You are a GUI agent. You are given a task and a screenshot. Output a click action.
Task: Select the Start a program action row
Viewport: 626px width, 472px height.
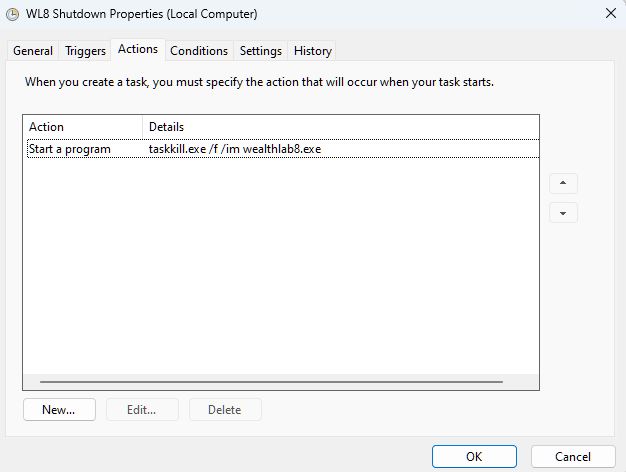point(70,149)
